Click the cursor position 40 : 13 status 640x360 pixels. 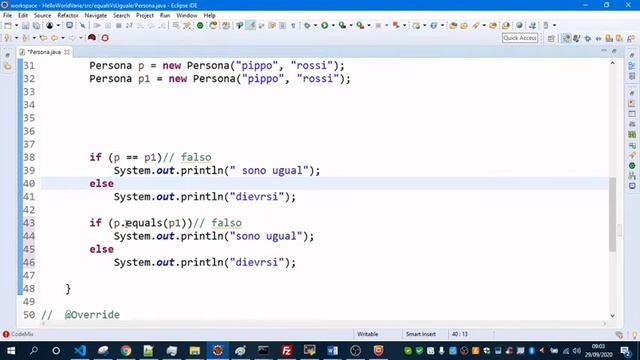click(x=460, y=334)
